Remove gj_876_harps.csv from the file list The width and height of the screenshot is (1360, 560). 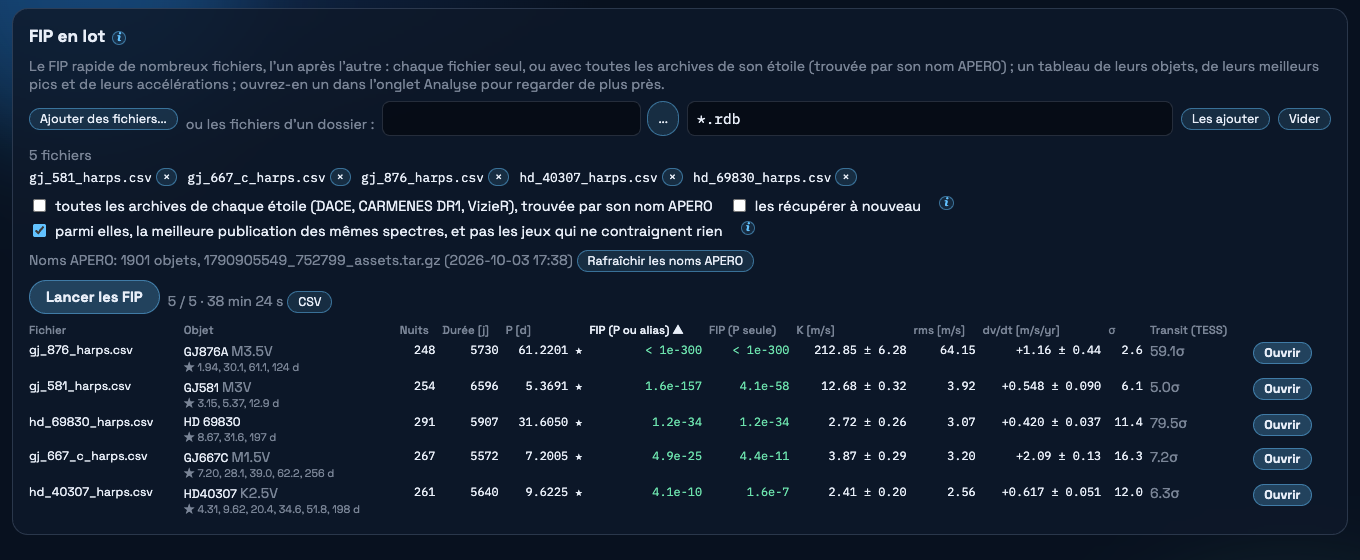(499, 177)
